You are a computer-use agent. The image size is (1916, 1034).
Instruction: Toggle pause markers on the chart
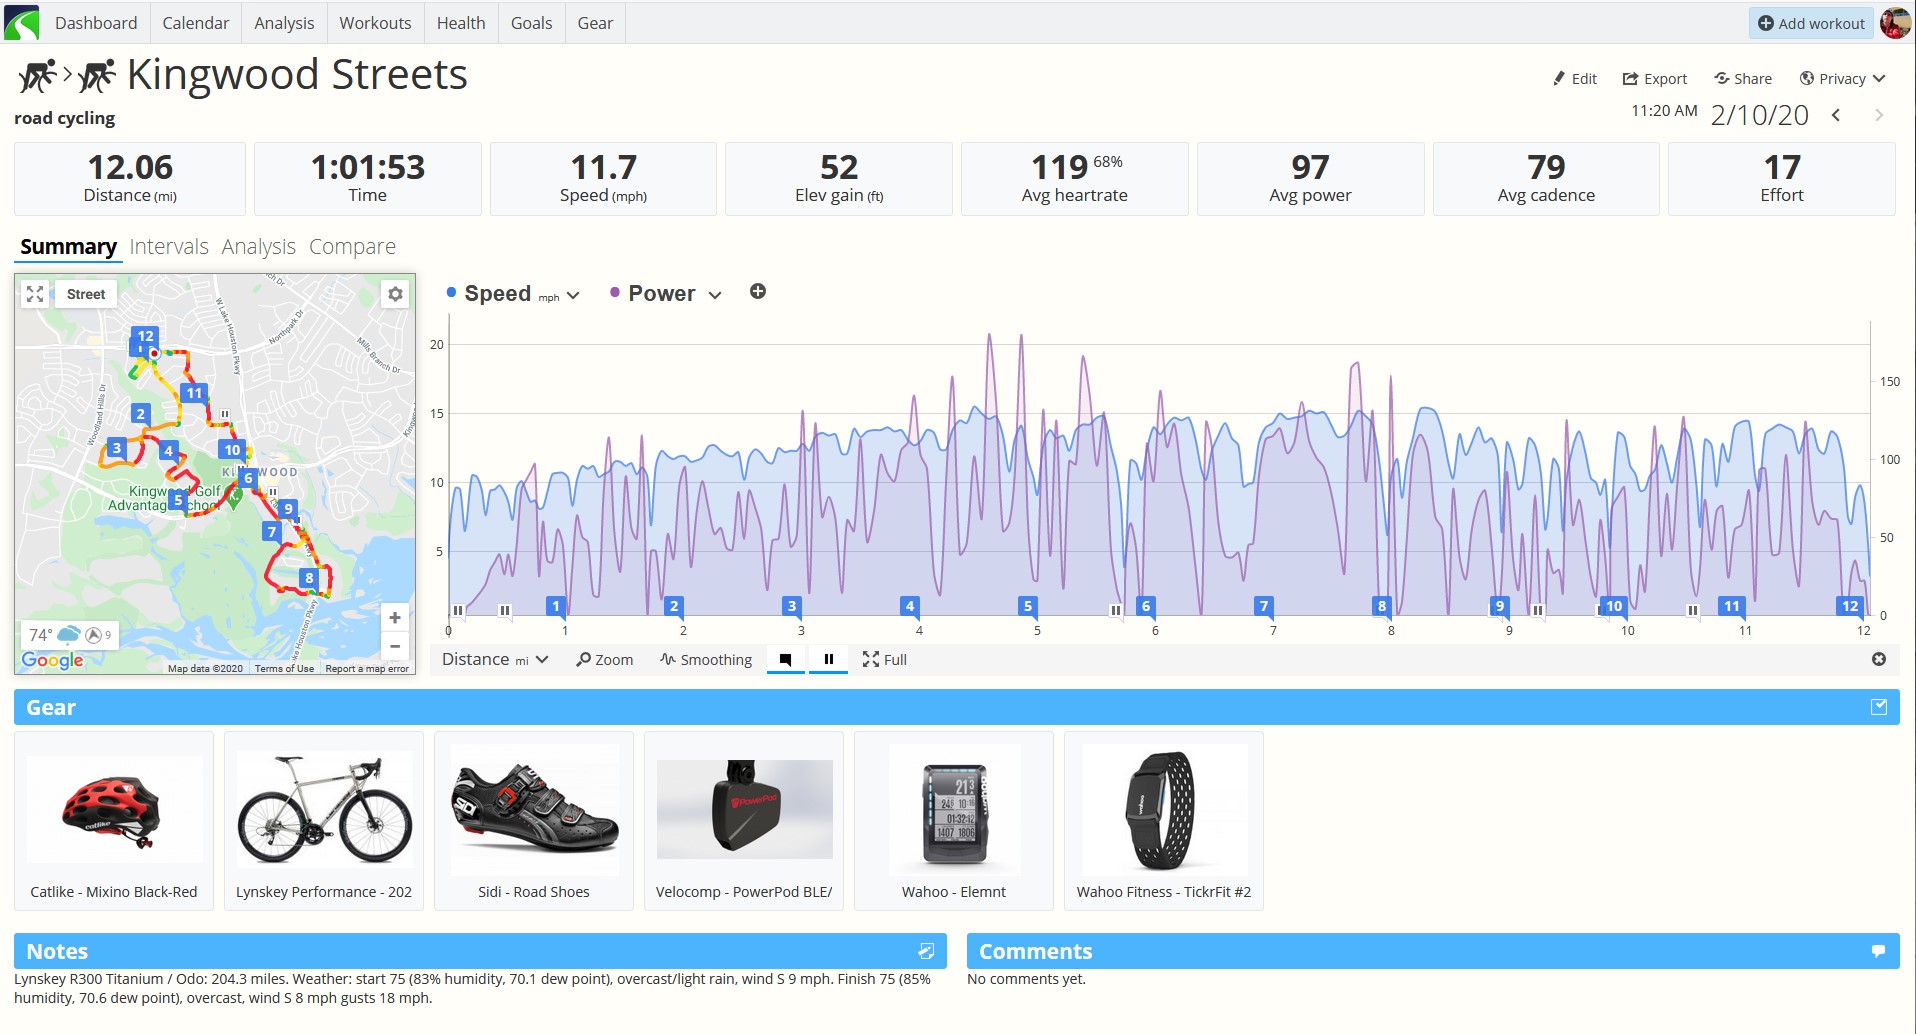pyautogui.click(x=829, y=659)
